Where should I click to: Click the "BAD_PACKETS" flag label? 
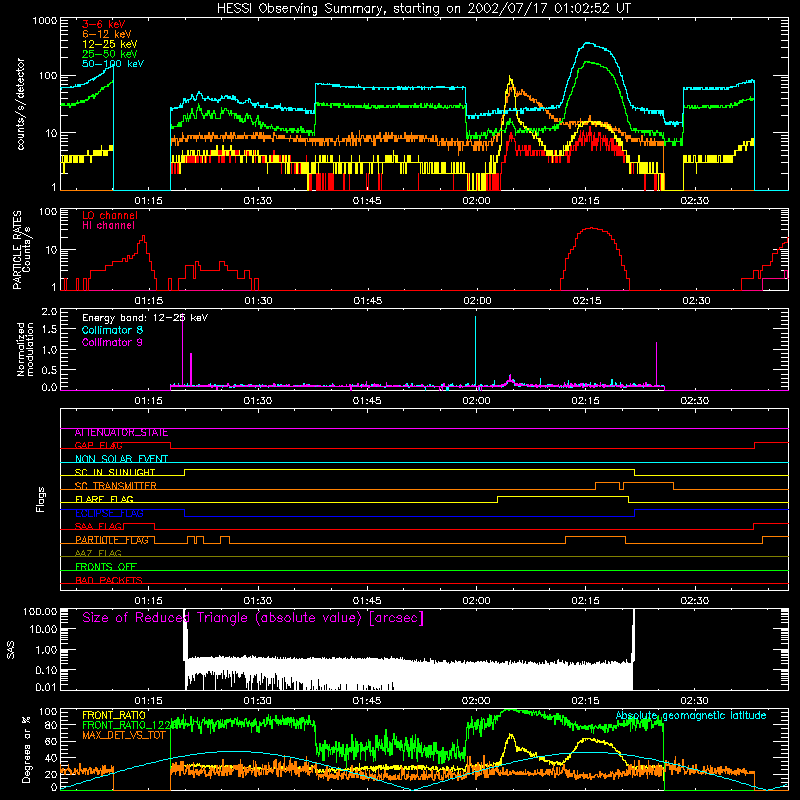[109, 580]
